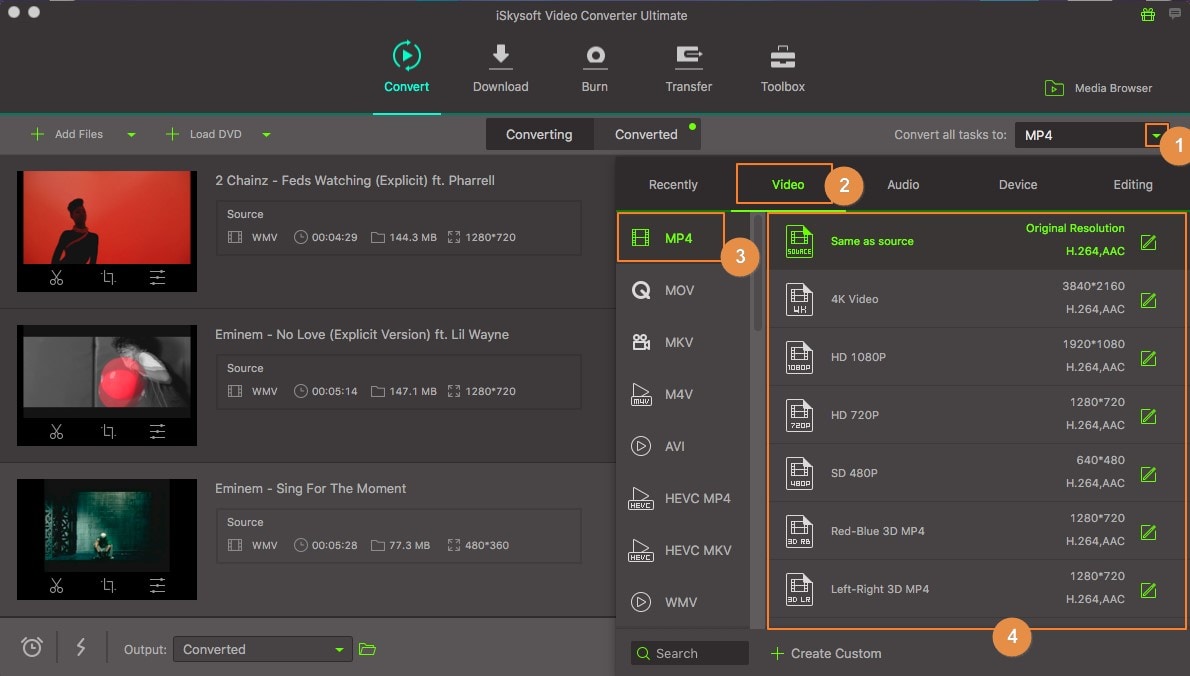Open the Media Browser

pyautogui.click(x=1098, y=88)
